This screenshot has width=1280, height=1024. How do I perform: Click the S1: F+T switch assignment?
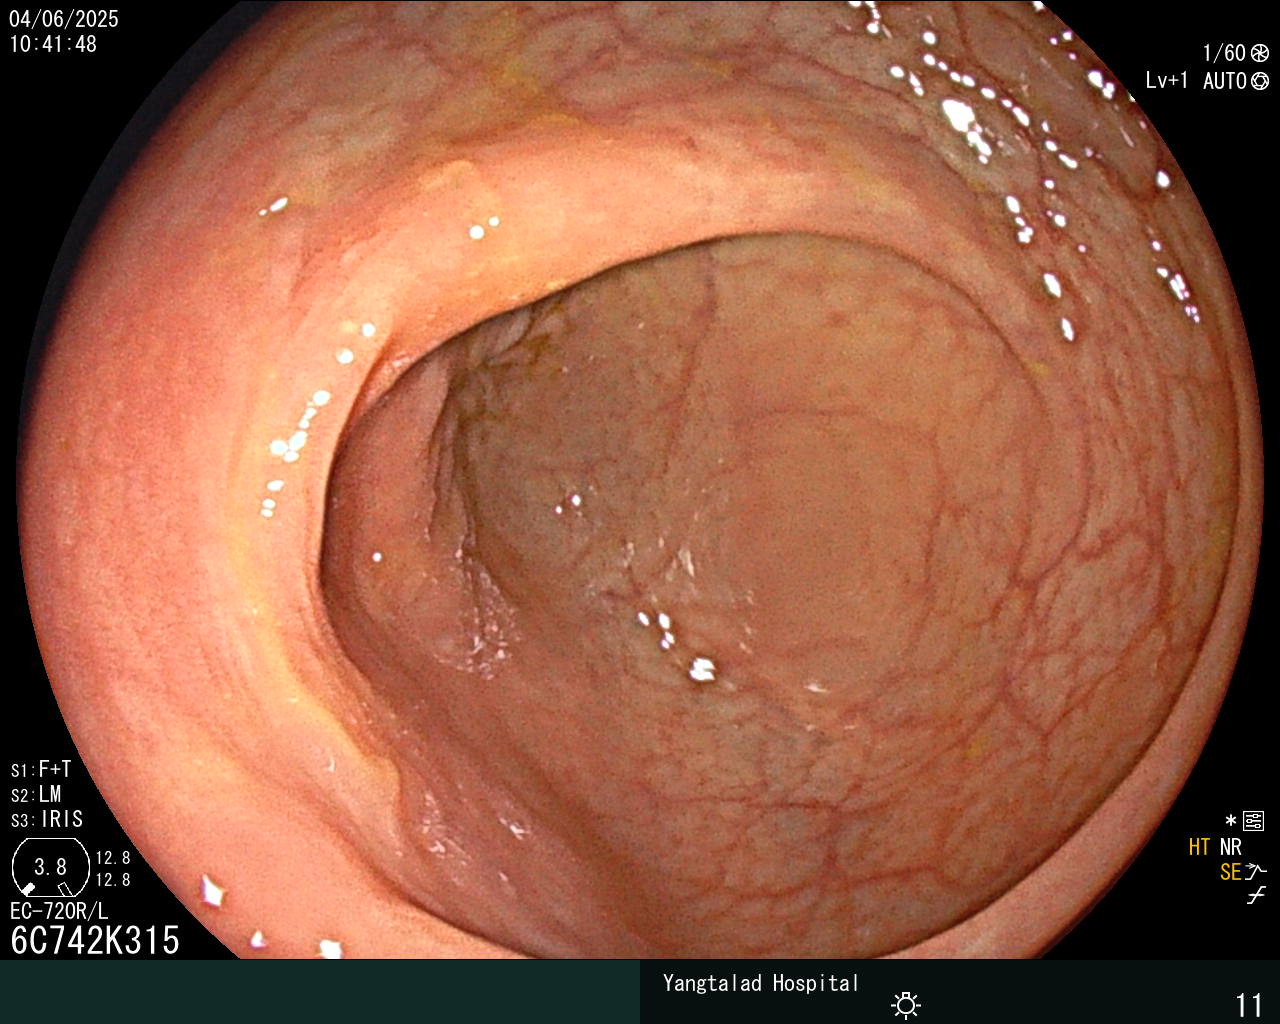click(41, 769)
